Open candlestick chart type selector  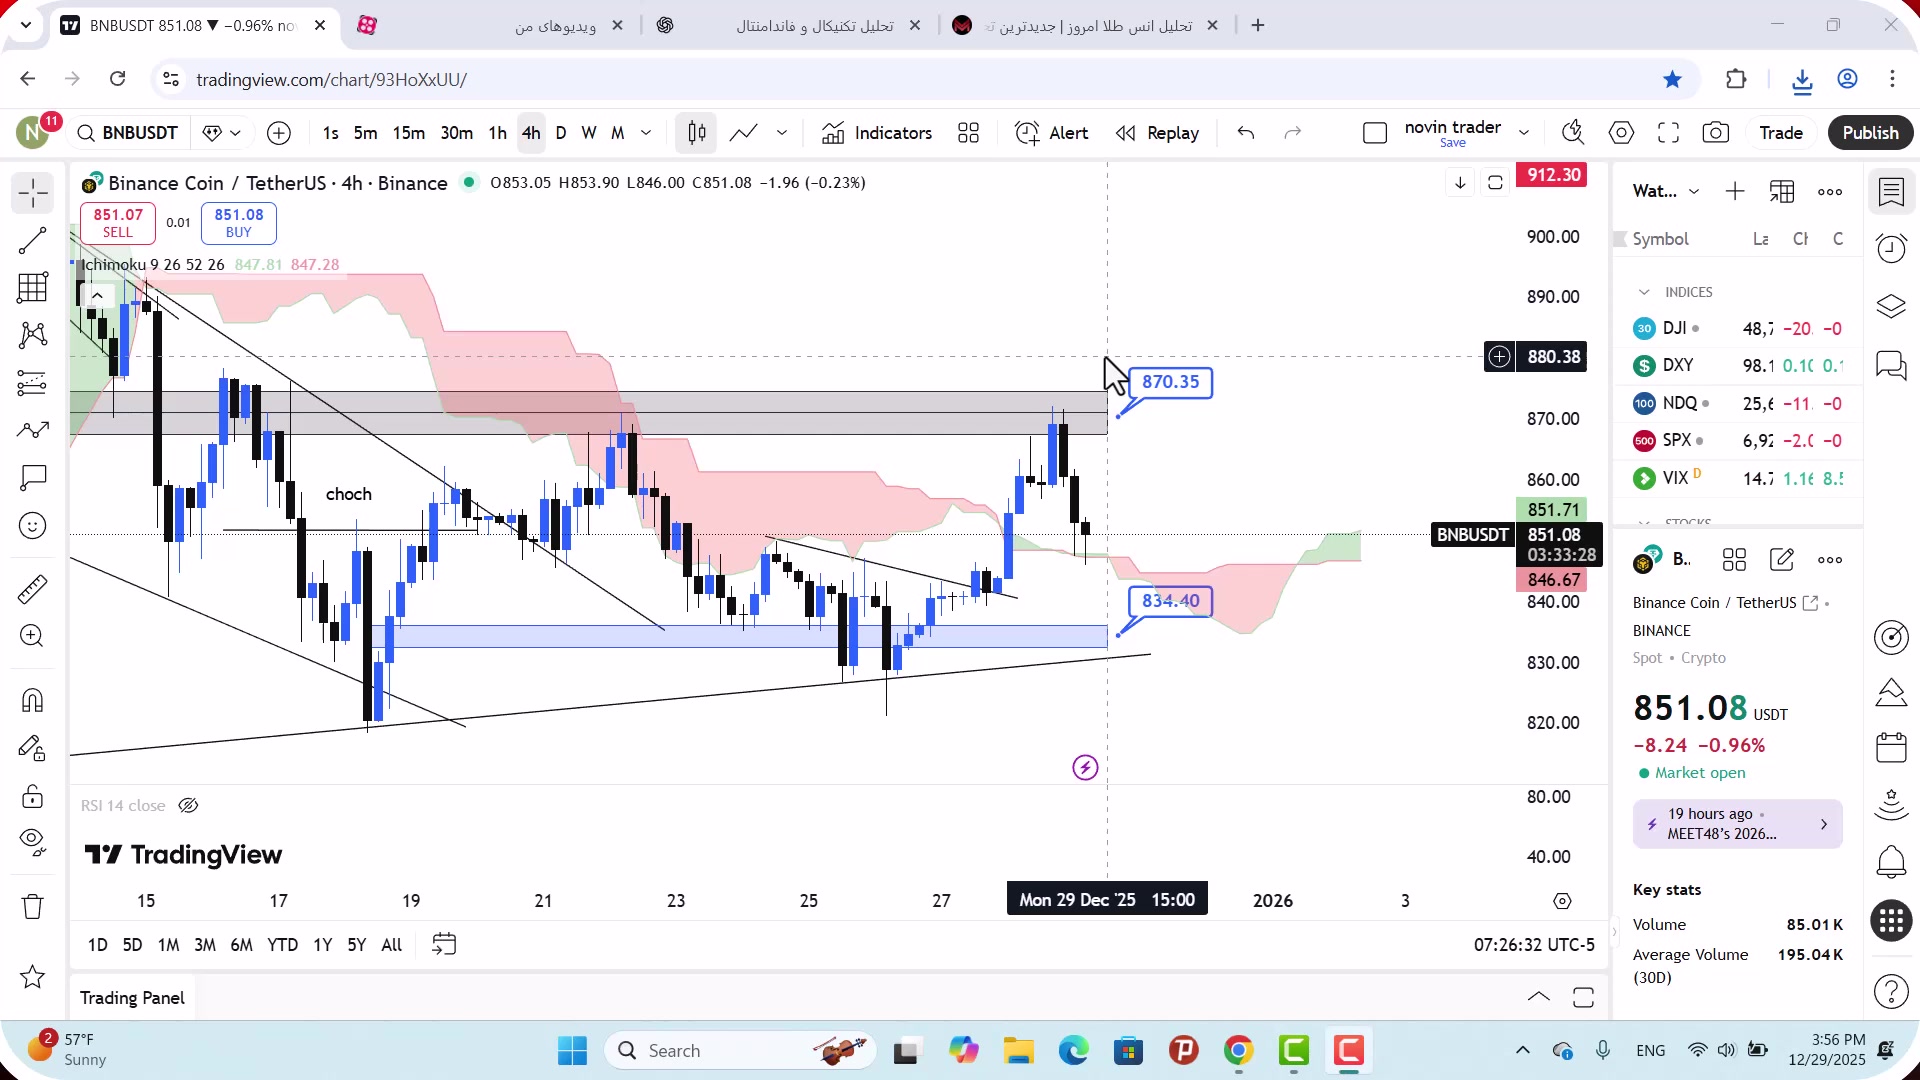tap(697, 133)
